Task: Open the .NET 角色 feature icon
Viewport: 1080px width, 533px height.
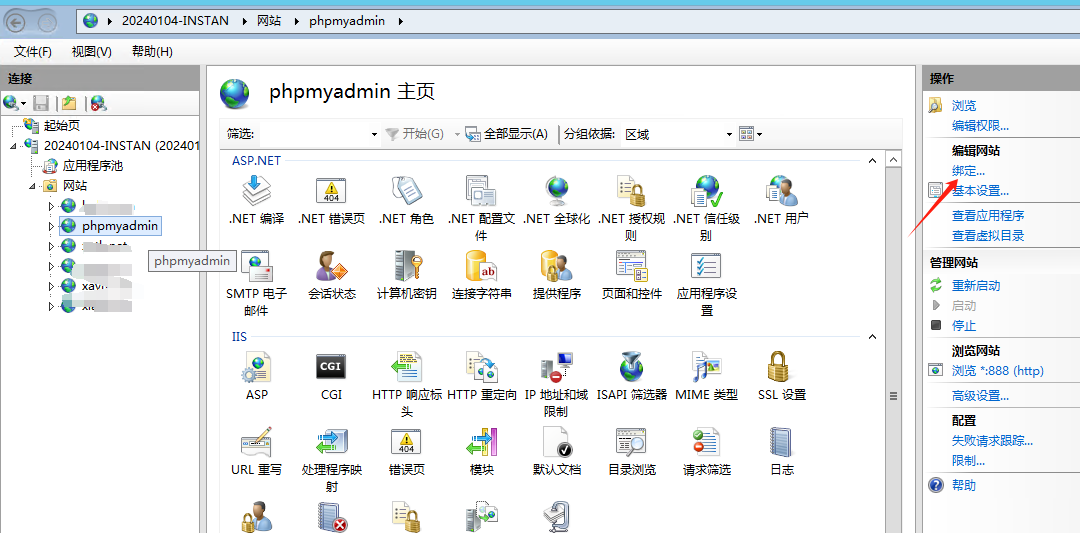Action: coord(406,191)
